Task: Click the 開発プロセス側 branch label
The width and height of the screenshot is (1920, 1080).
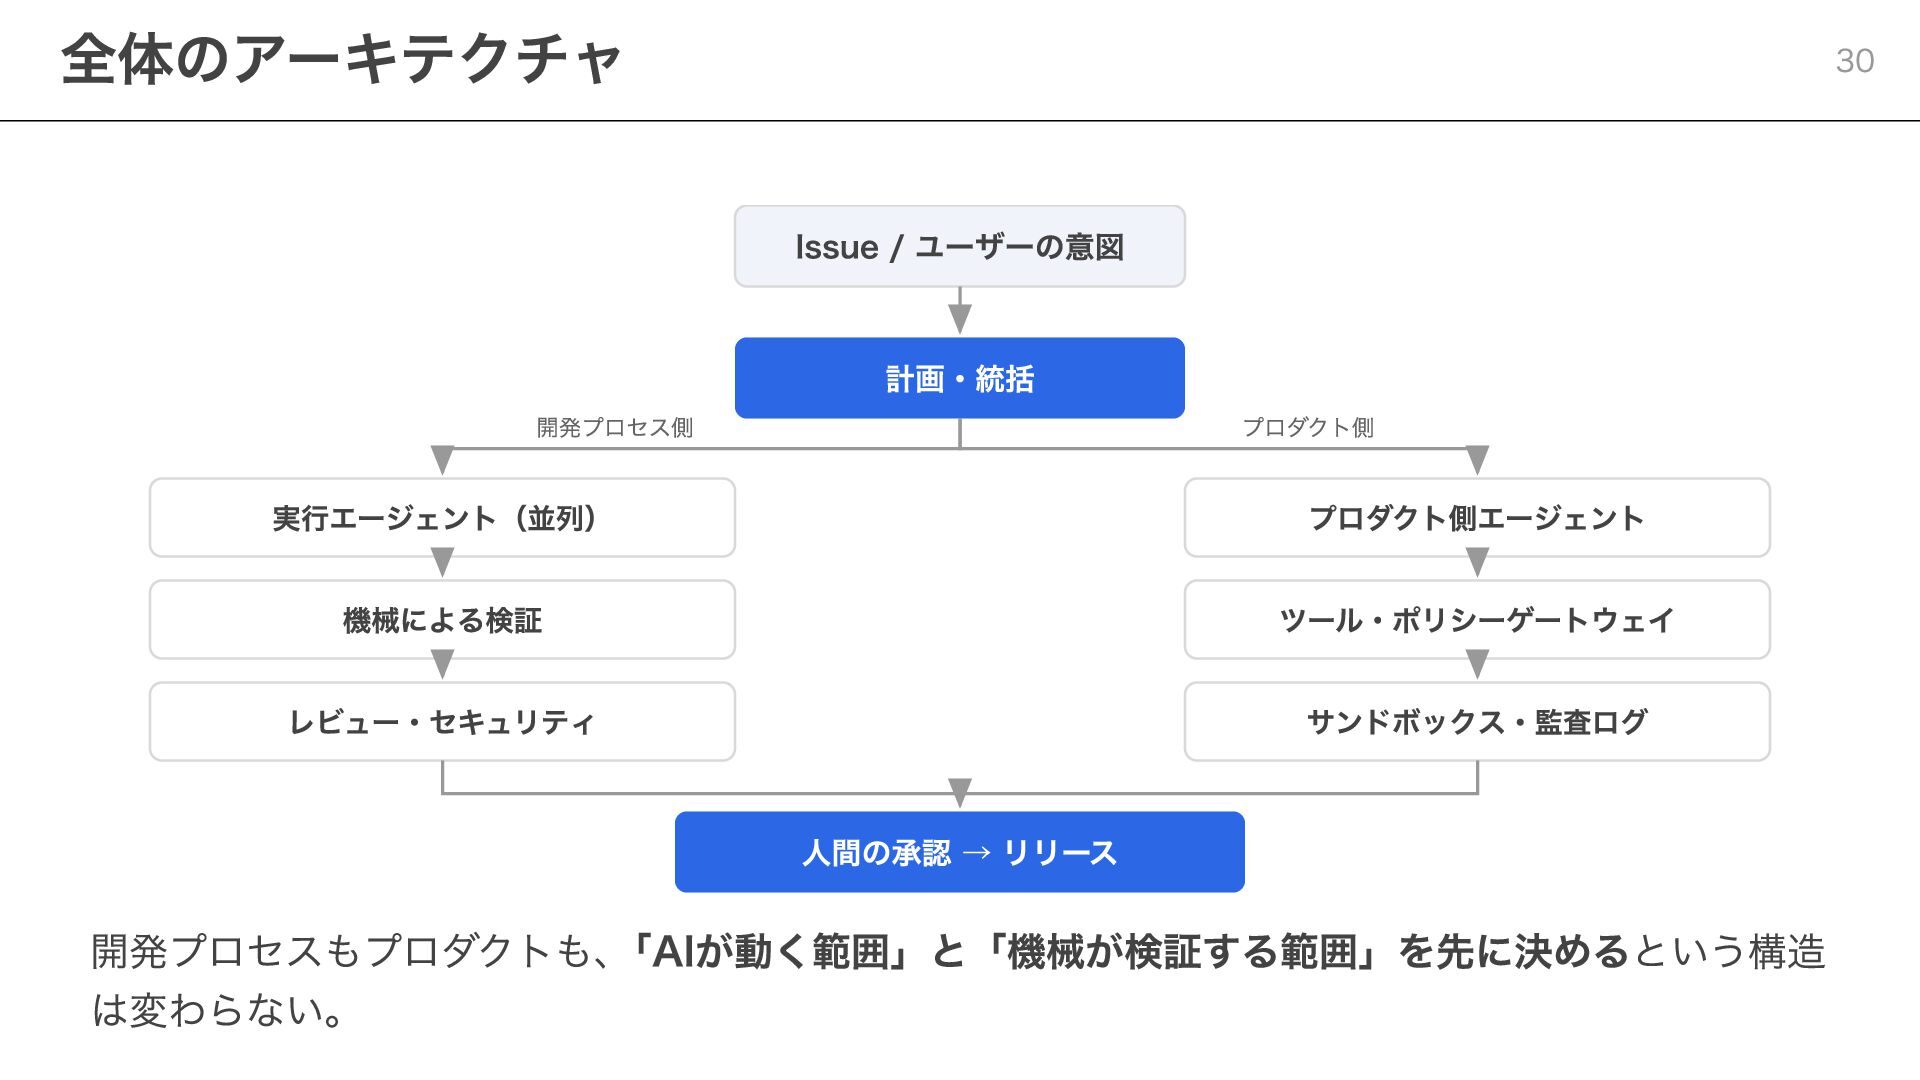Action: tap(615, 428)
